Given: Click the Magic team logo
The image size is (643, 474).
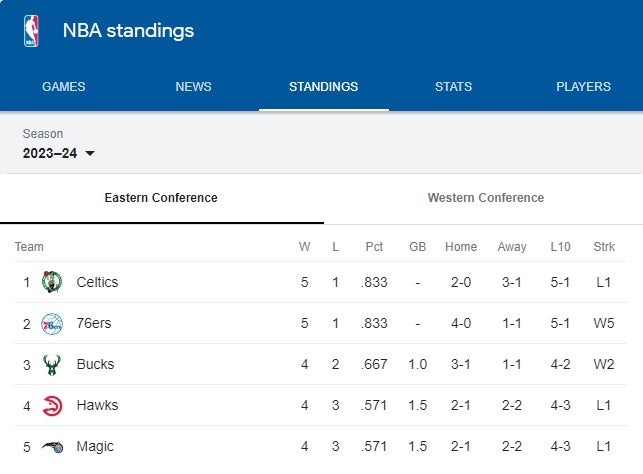Looking at the screenshot, I should [52, 446].
